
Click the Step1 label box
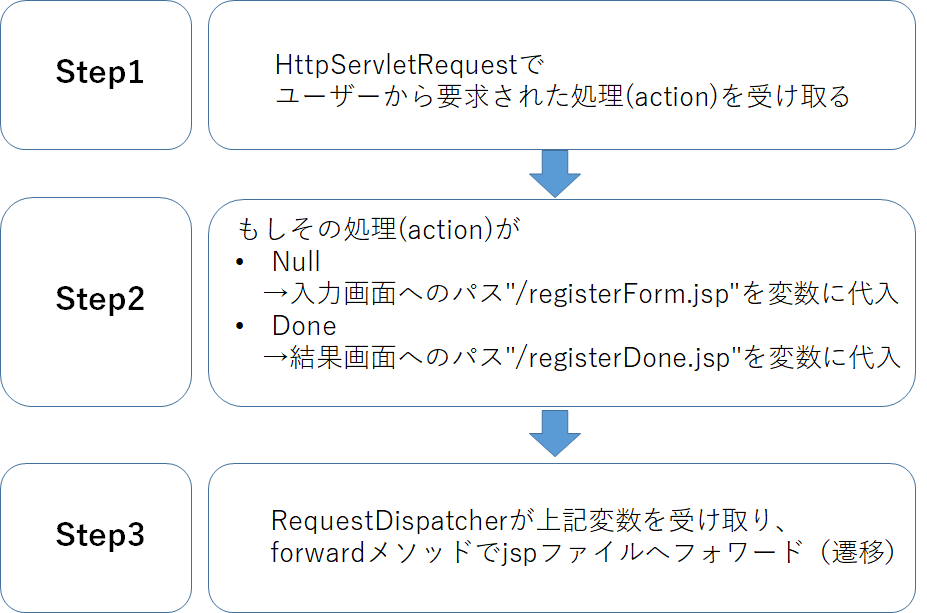[96, 75]
